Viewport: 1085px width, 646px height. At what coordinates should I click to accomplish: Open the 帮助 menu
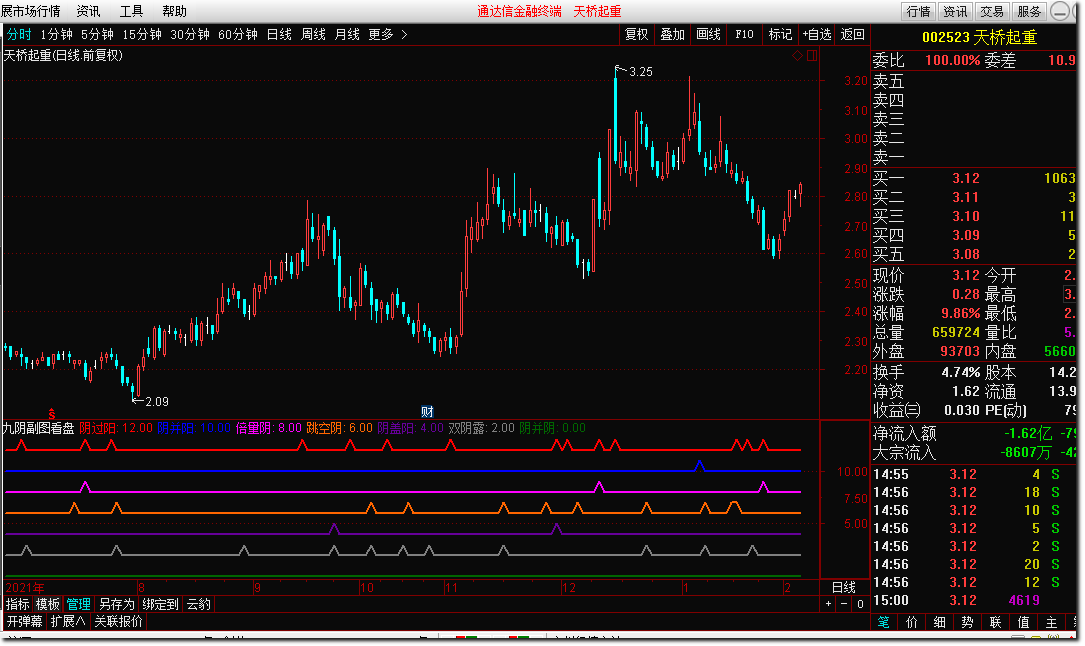click(x=174, y=11)
